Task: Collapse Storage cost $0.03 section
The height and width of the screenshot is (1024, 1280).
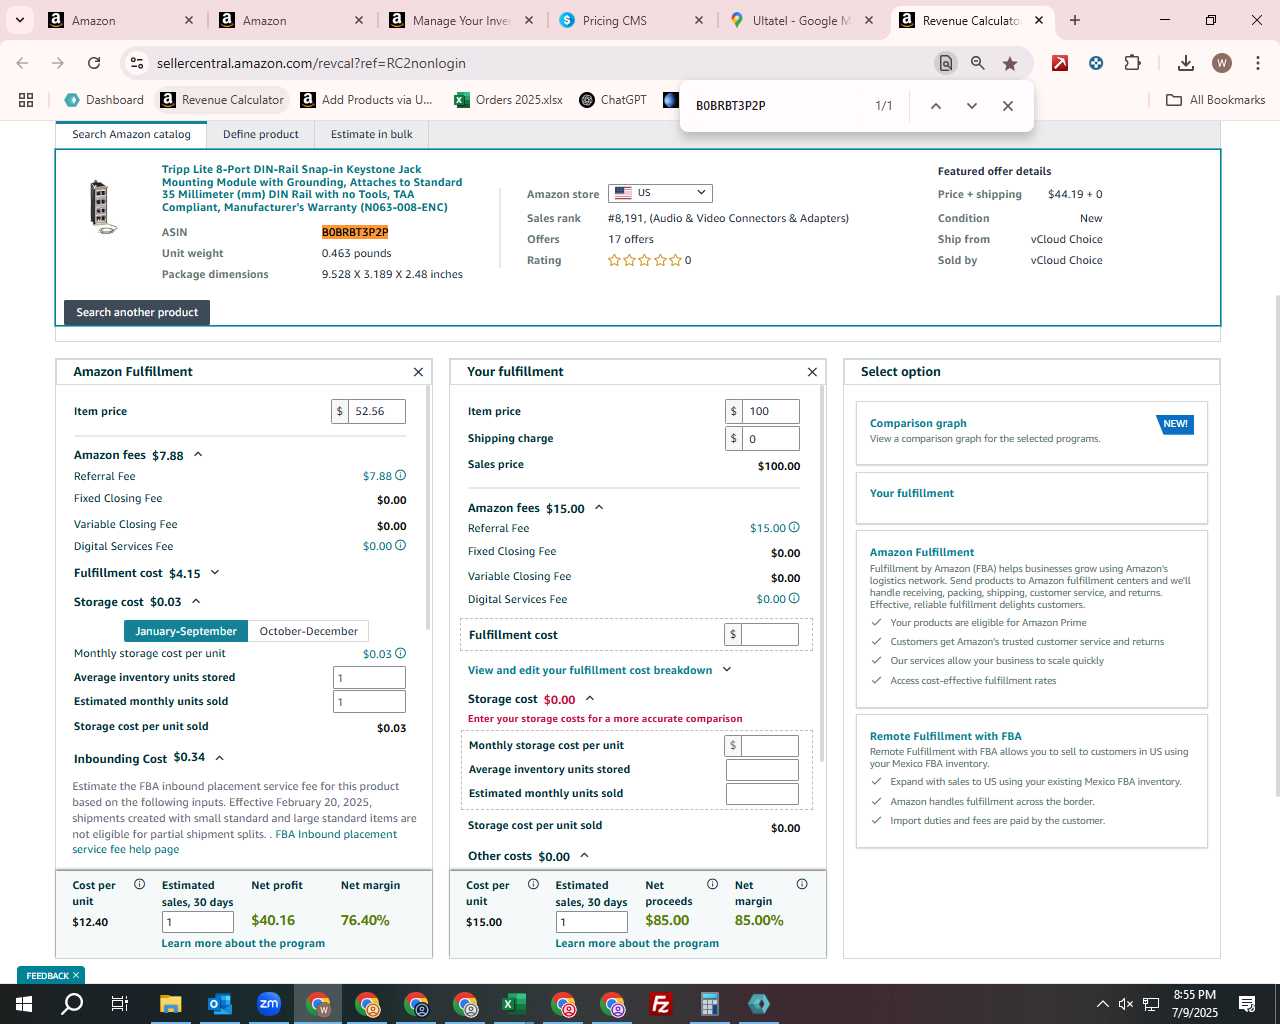Action: point(196,602)
